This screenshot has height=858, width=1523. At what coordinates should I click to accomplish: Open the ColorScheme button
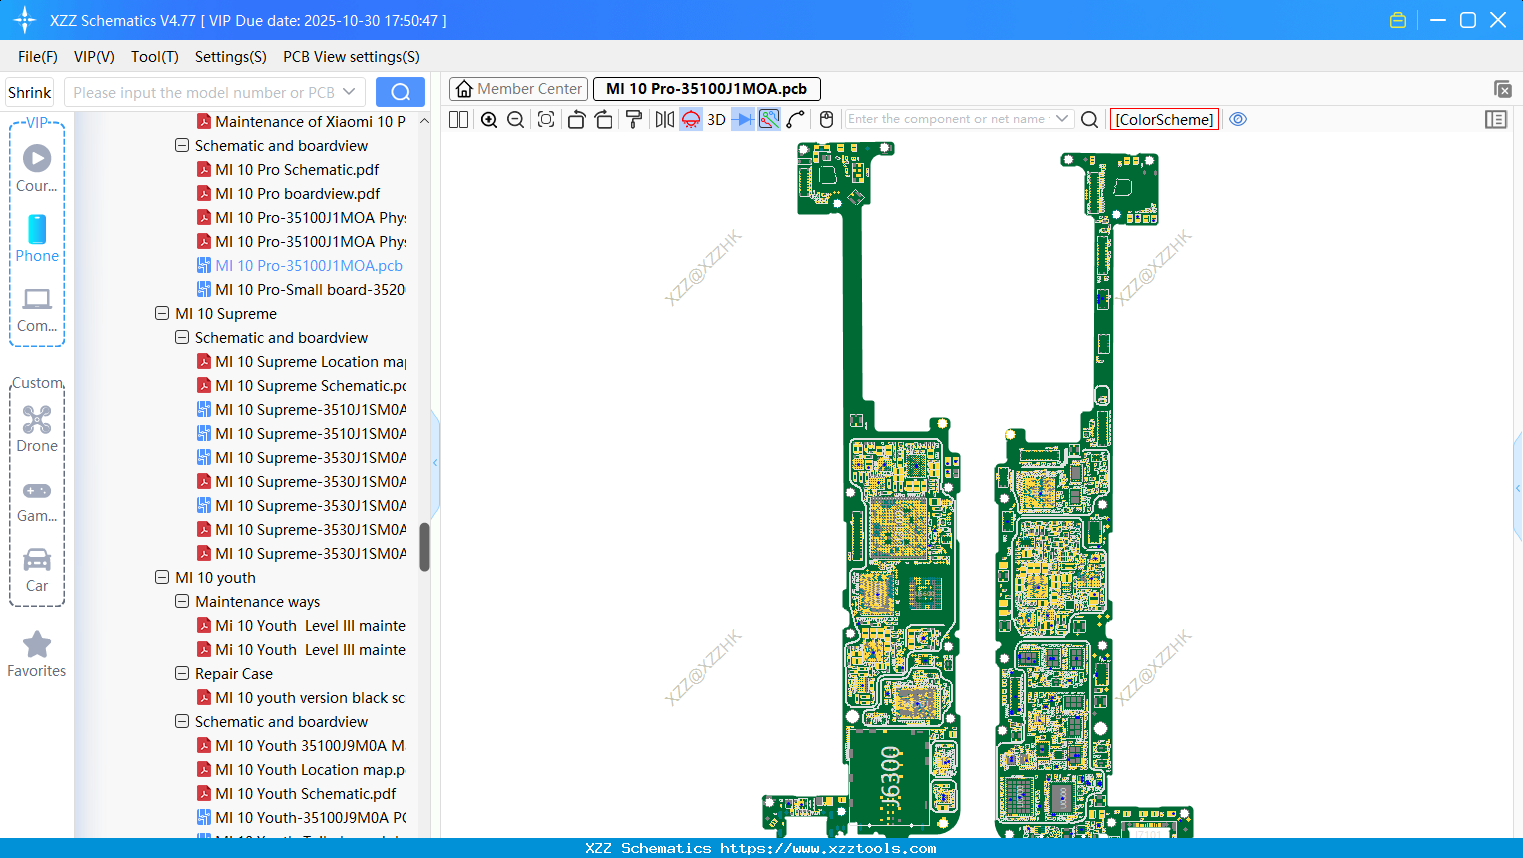click(1164, 119)
